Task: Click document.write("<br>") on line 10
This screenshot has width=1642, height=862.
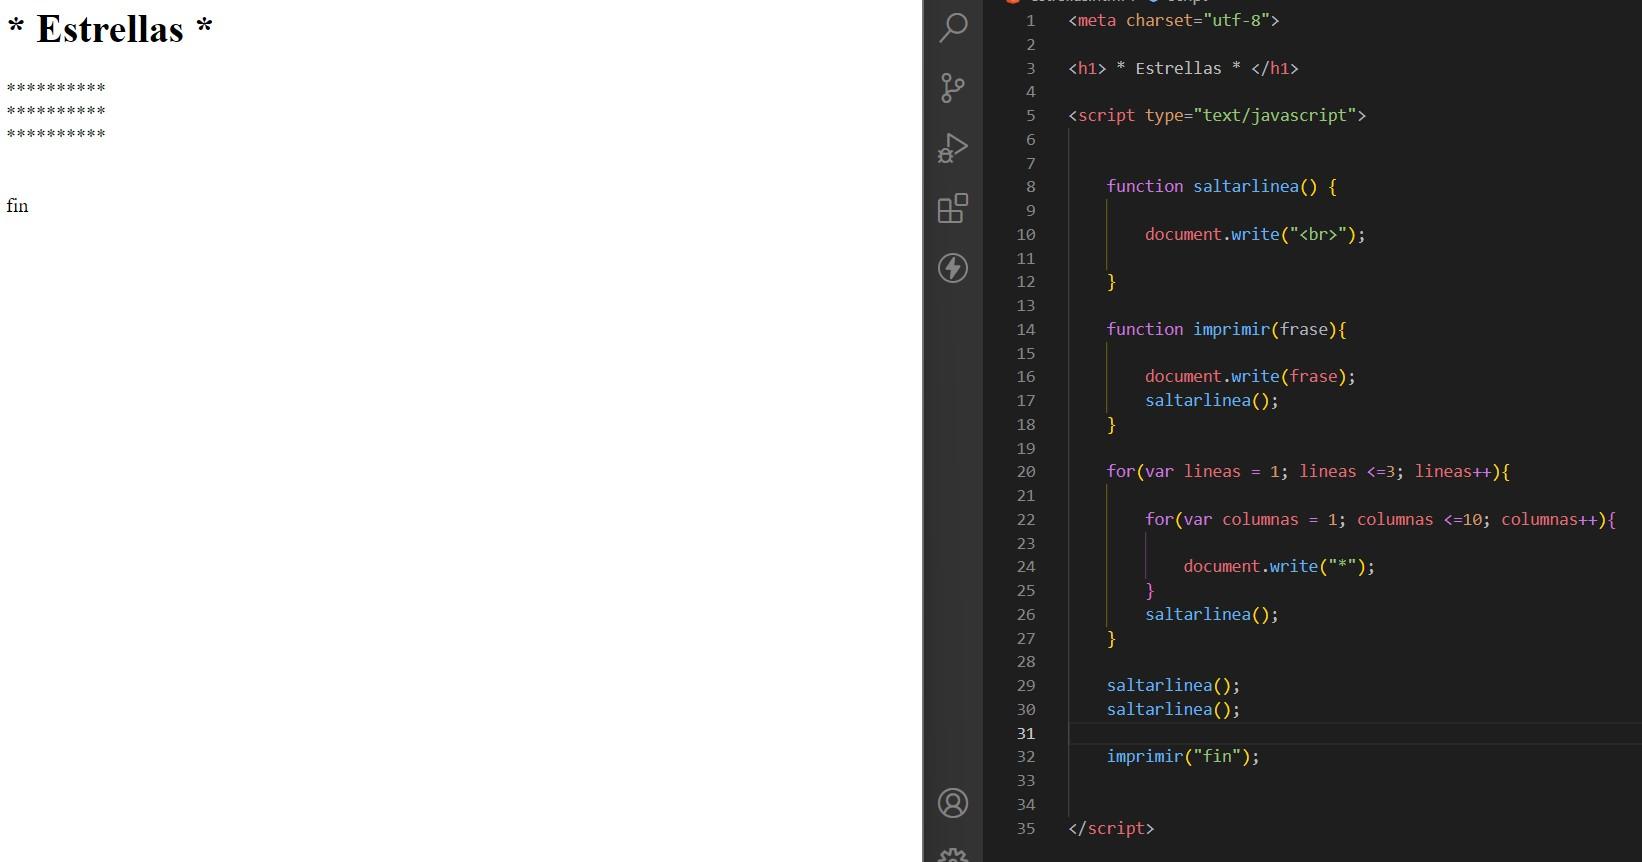Action: tap(1255, 234)
